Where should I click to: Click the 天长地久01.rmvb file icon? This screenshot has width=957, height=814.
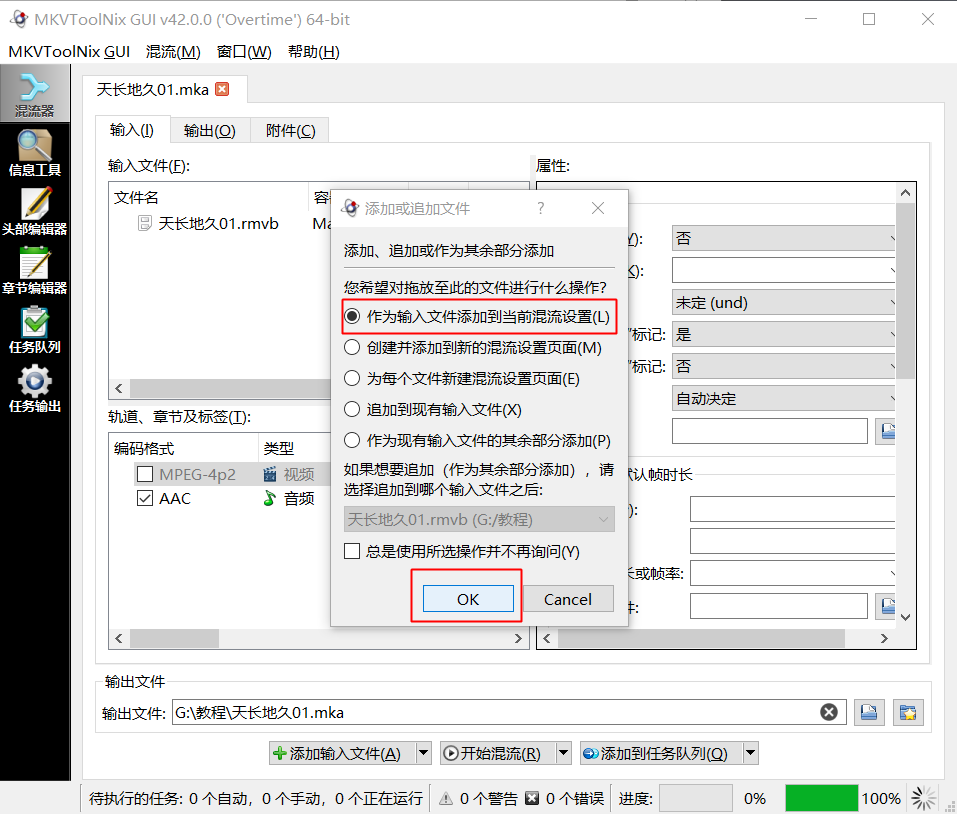145,223
